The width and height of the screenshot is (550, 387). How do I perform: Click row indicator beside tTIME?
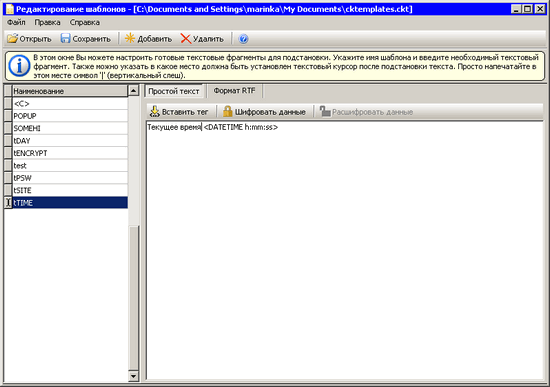click(8, 203)
